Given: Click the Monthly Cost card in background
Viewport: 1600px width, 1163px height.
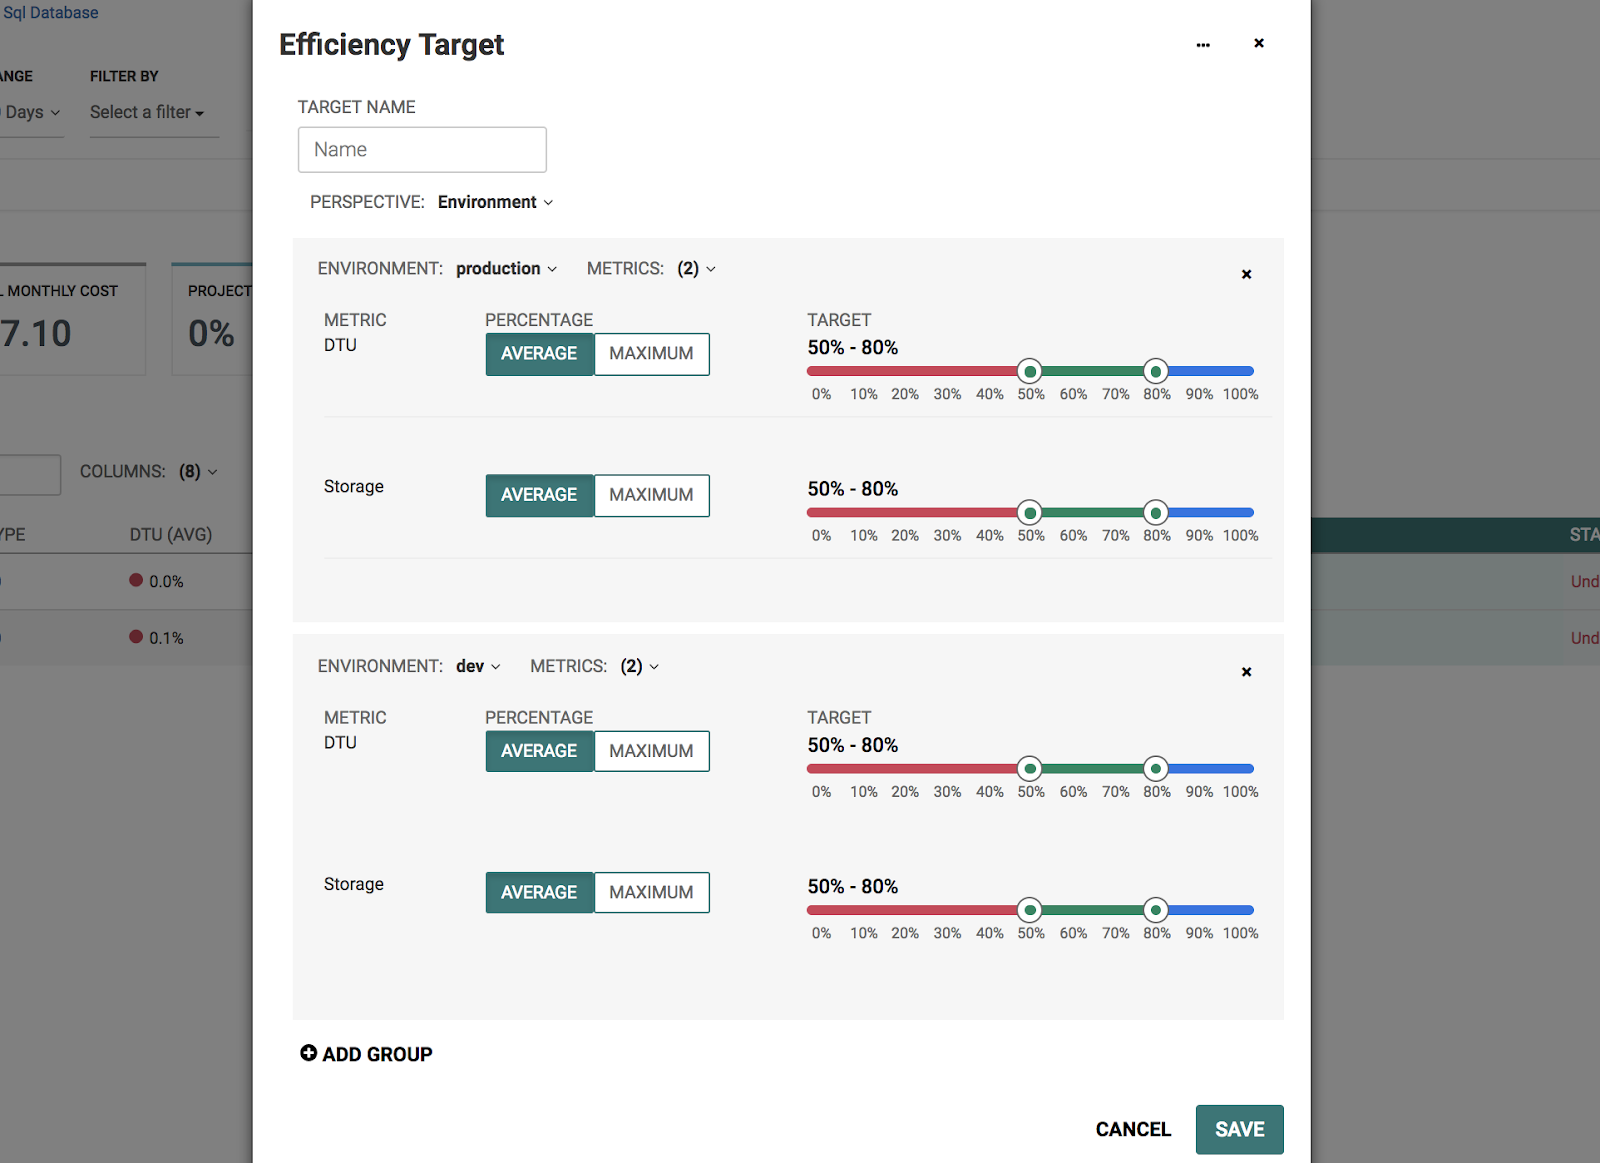Looking at the screenshot, I should [72, 319].
